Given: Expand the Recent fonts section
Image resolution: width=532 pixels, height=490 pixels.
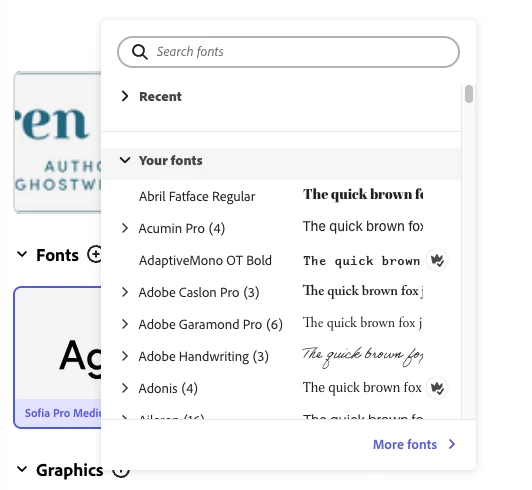Looking at the screenshot, I should [x=125, y=96].
